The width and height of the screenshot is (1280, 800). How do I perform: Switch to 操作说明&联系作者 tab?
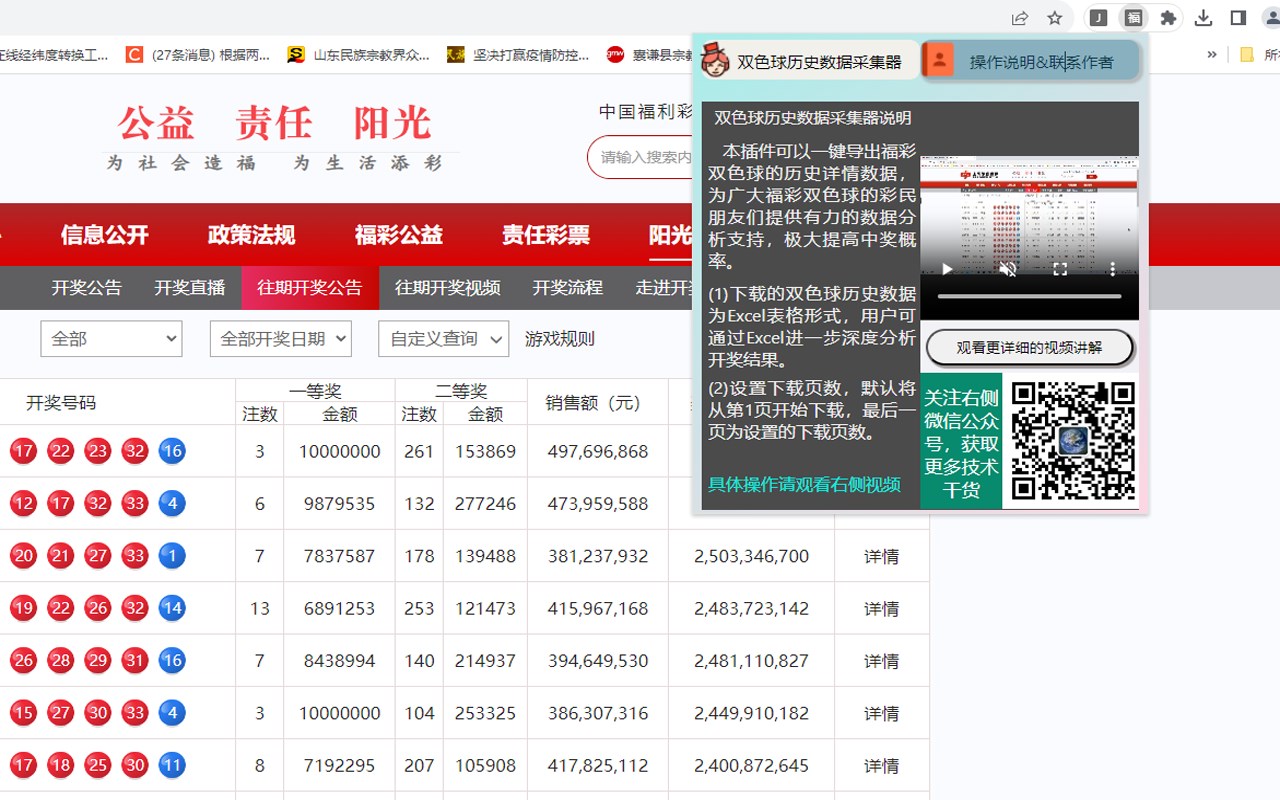(x=1030, y=61)
